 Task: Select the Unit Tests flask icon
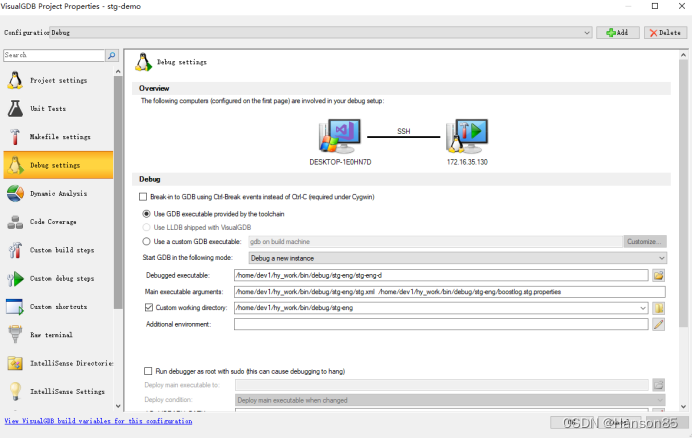[15, 109]
